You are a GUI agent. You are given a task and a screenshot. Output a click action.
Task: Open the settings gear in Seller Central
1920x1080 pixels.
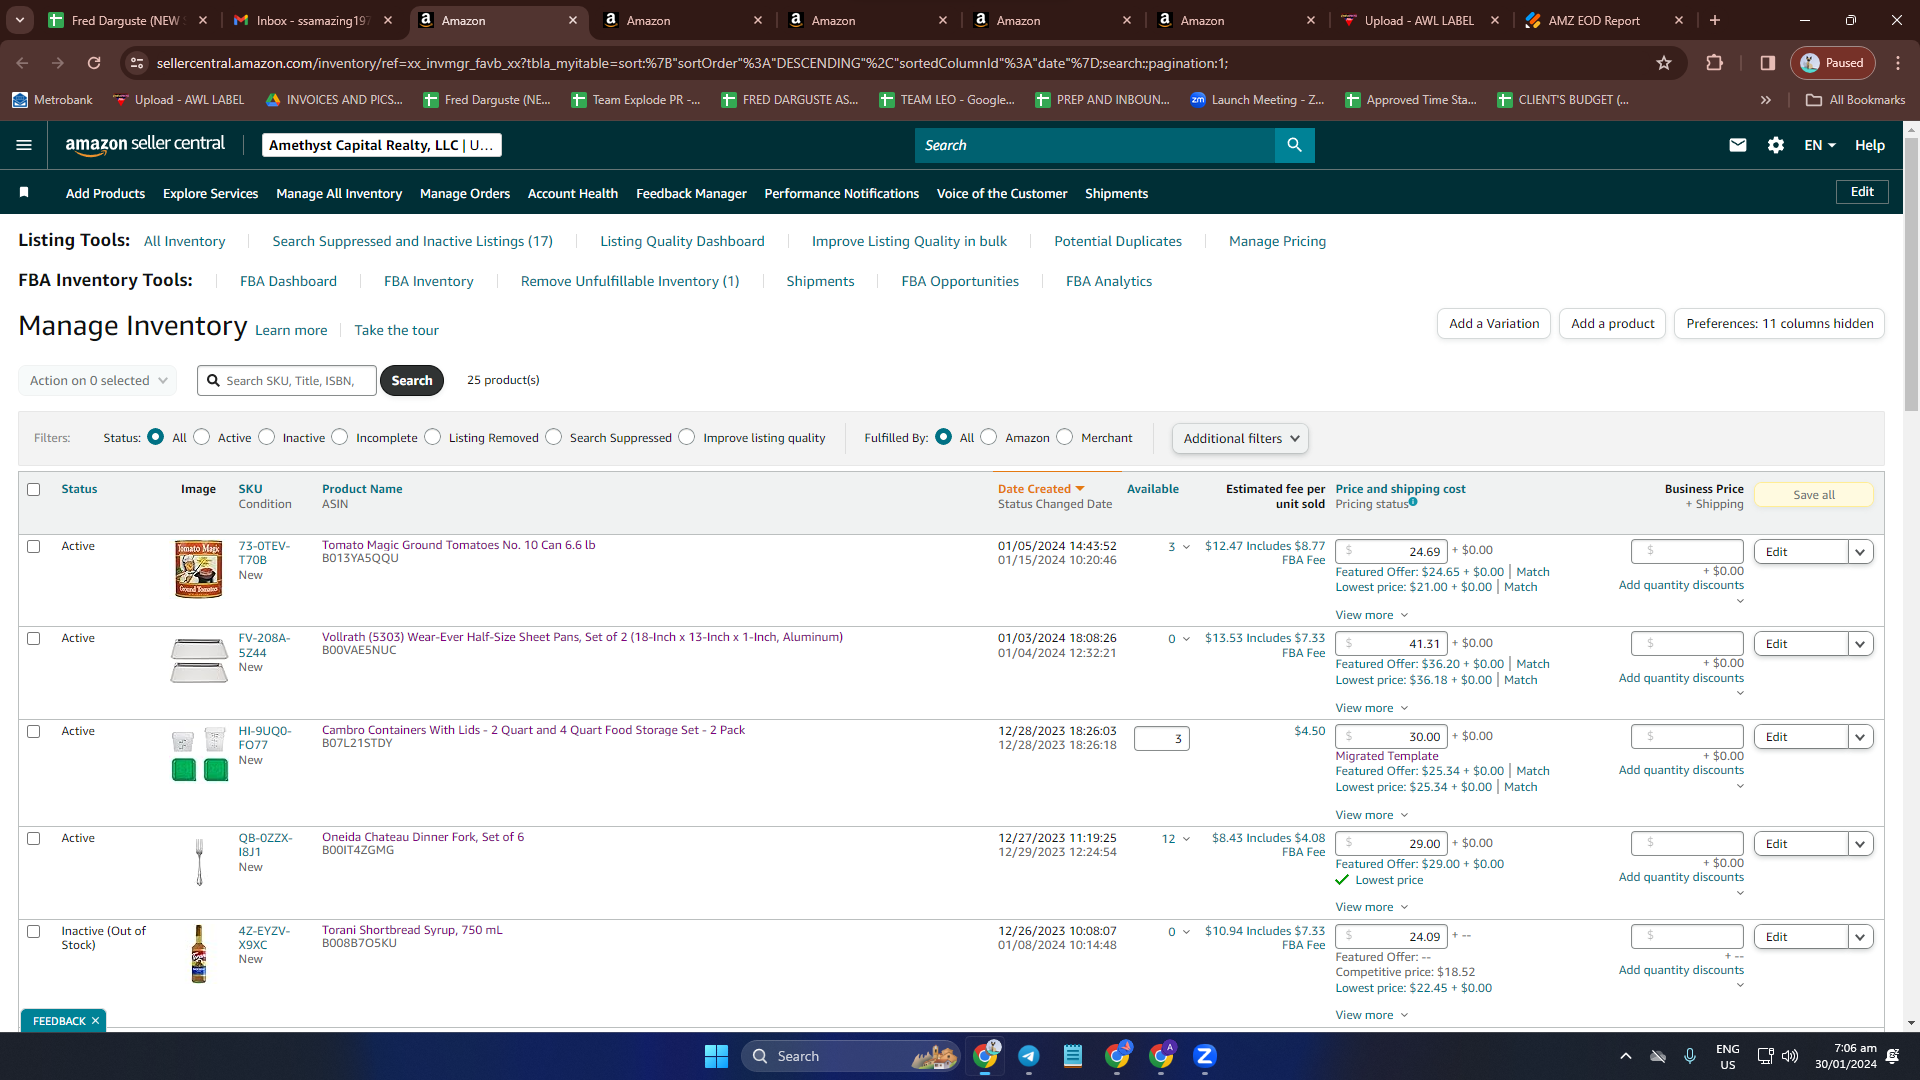(1776, 145)
